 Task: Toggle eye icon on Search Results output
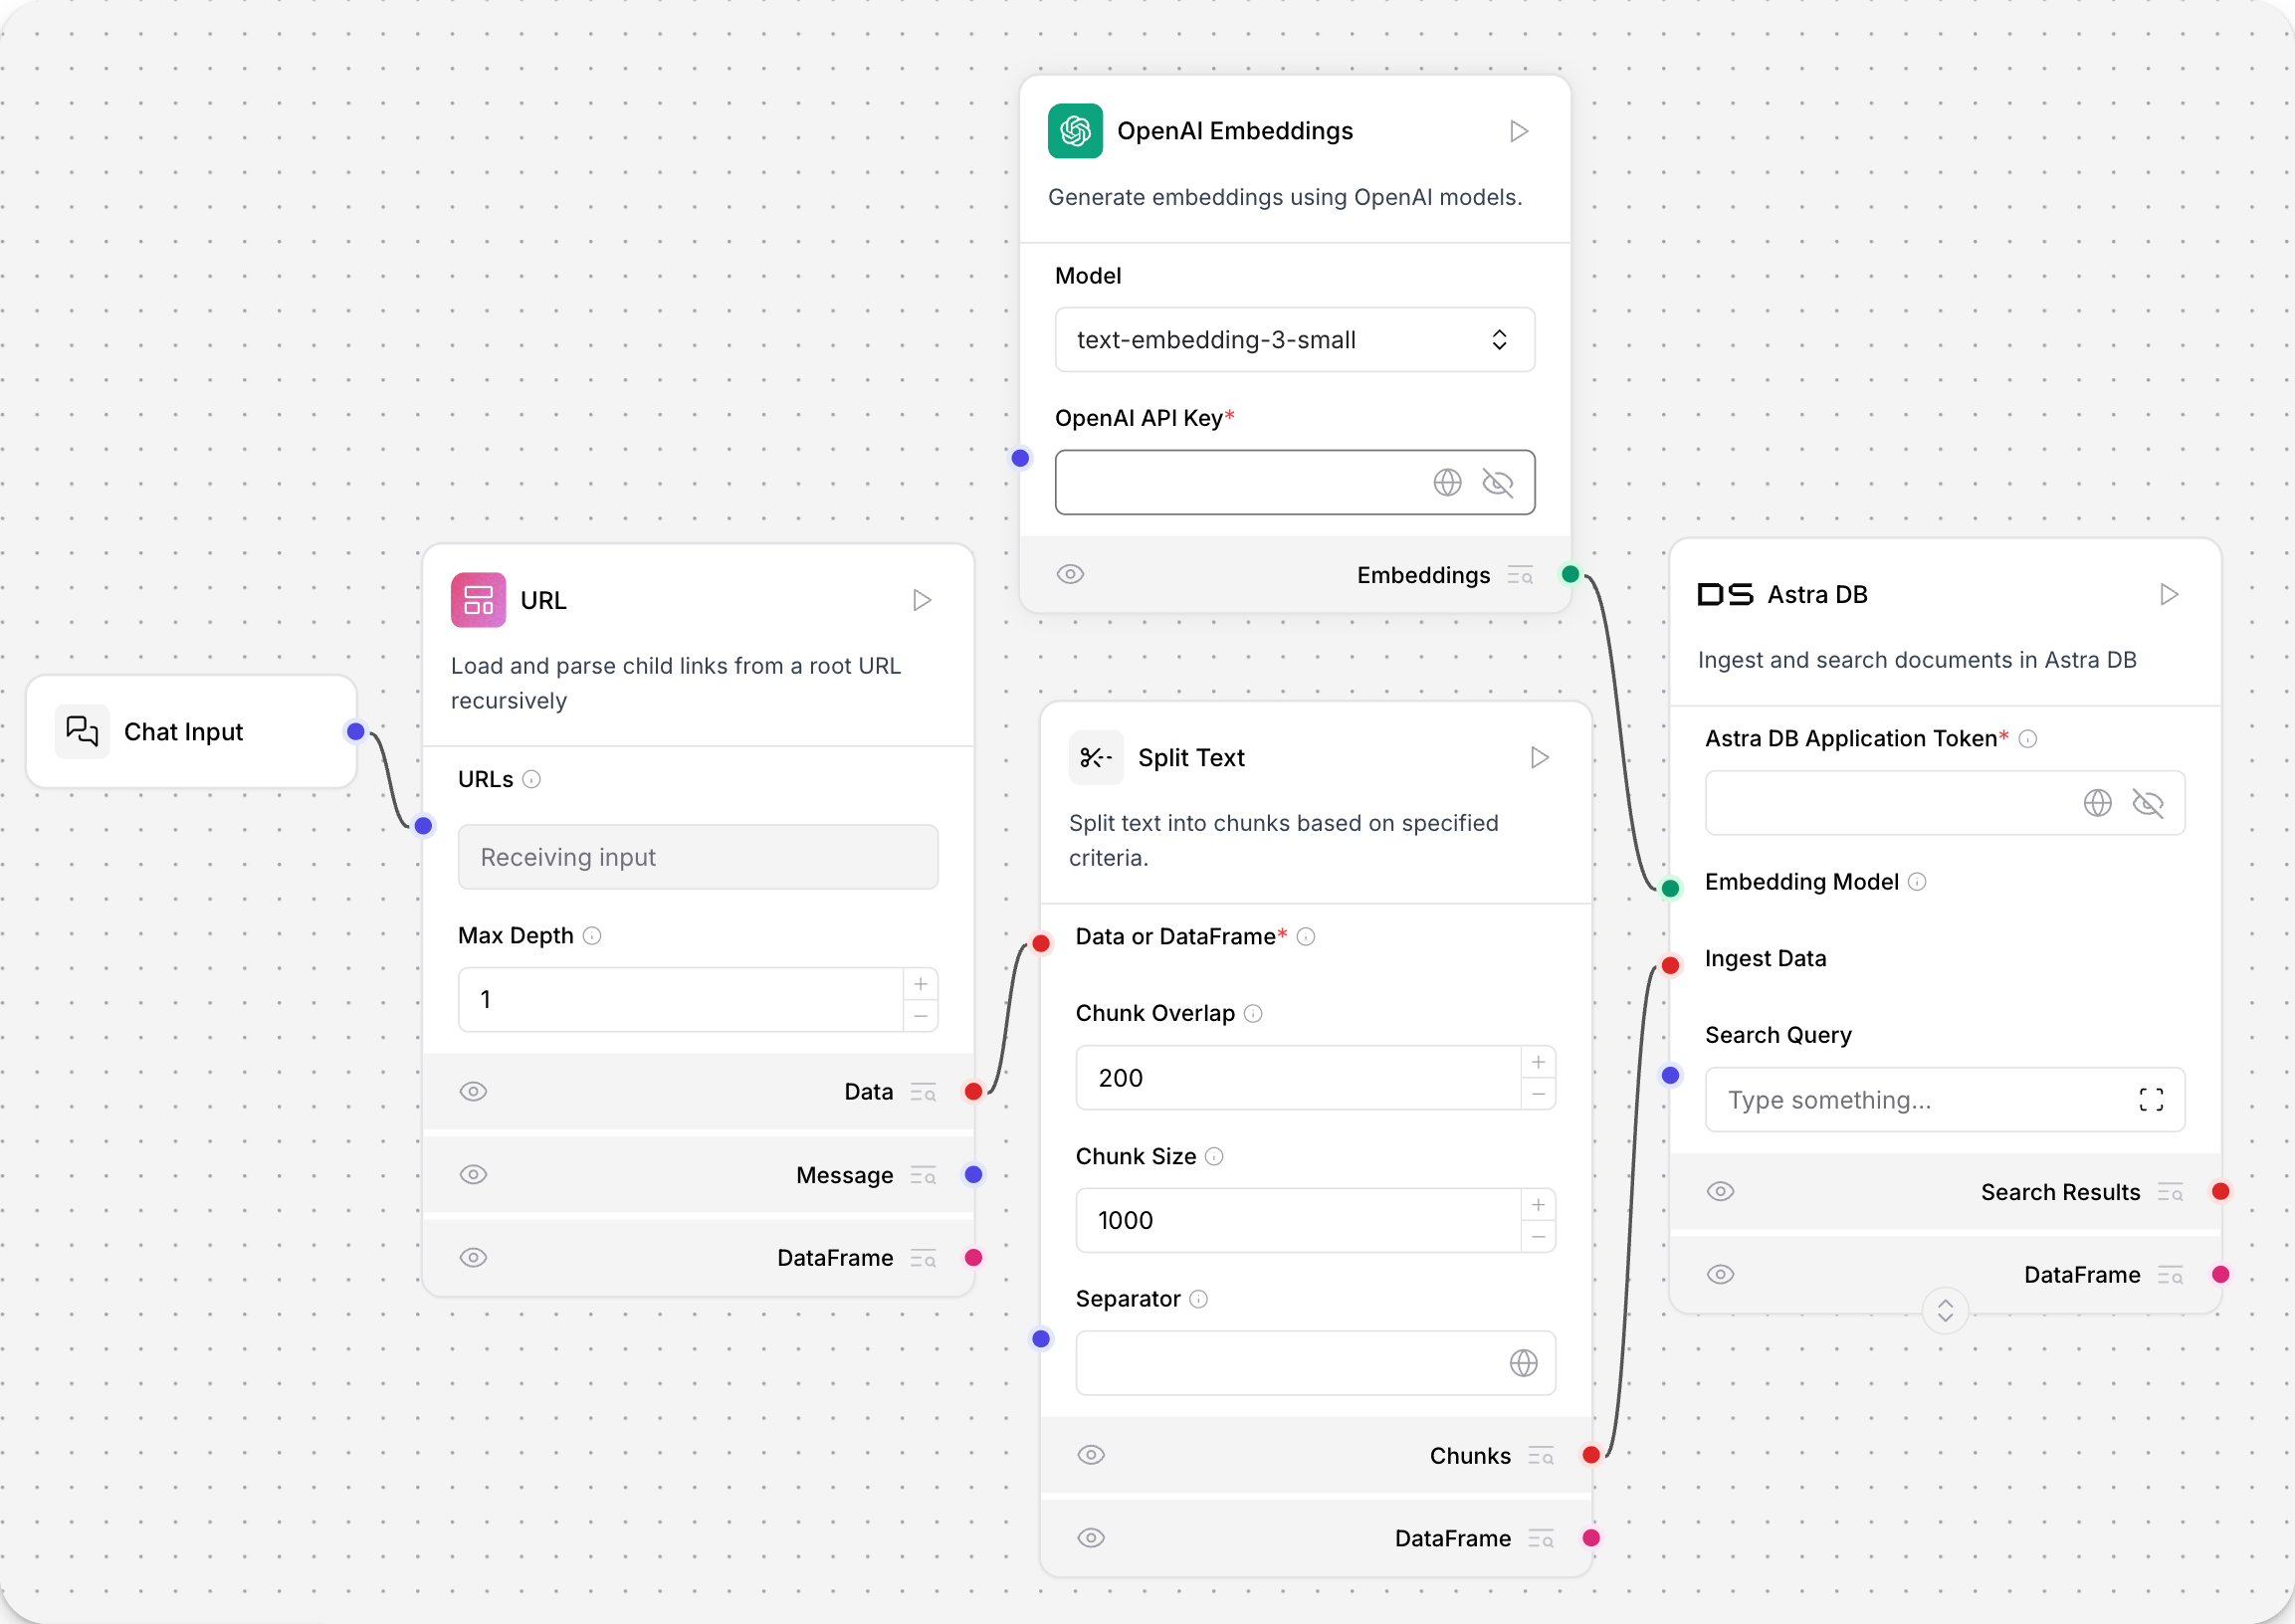tap(1720, 1191)
